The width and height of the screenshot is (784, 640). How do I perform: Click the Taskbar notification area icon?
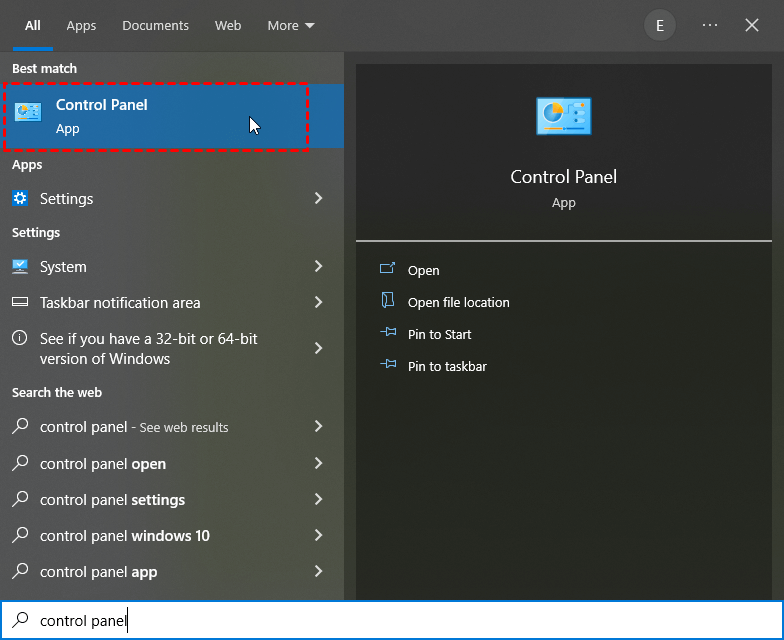click(x=20, y=303)
